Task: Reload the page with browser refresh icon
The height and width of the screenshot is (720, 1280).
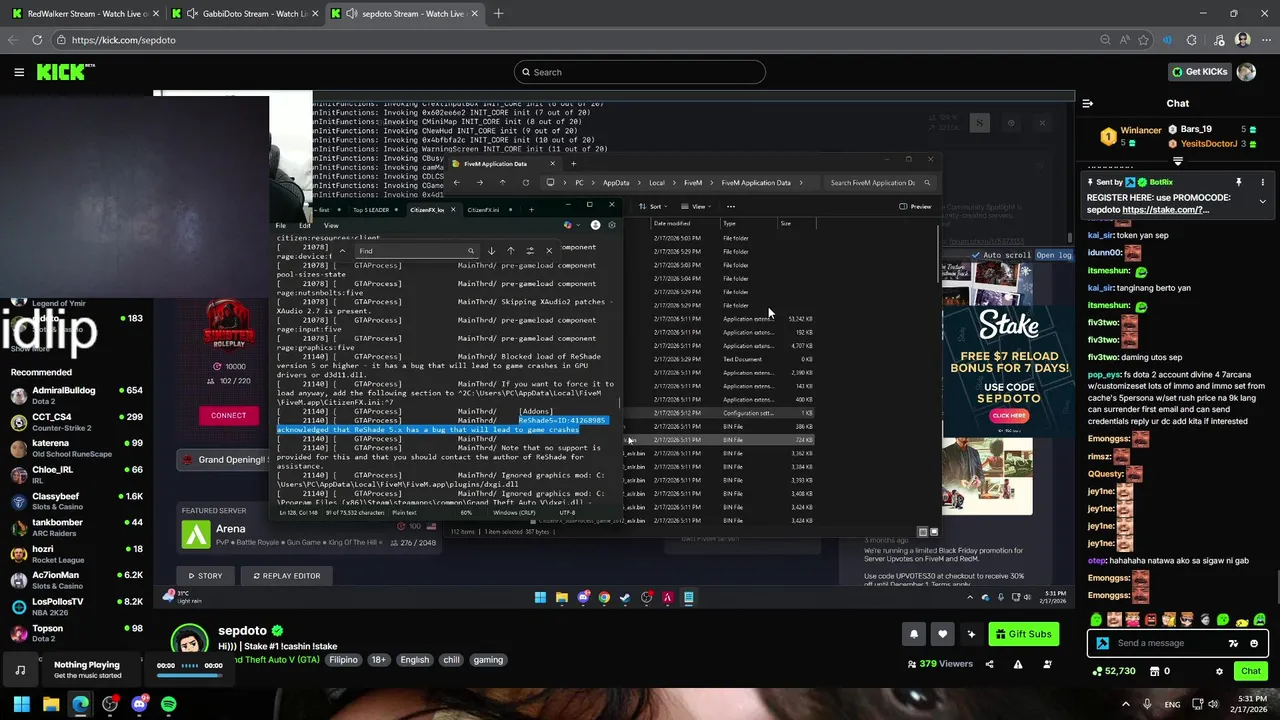Action: pyautogui.click(x=37, y=40)
